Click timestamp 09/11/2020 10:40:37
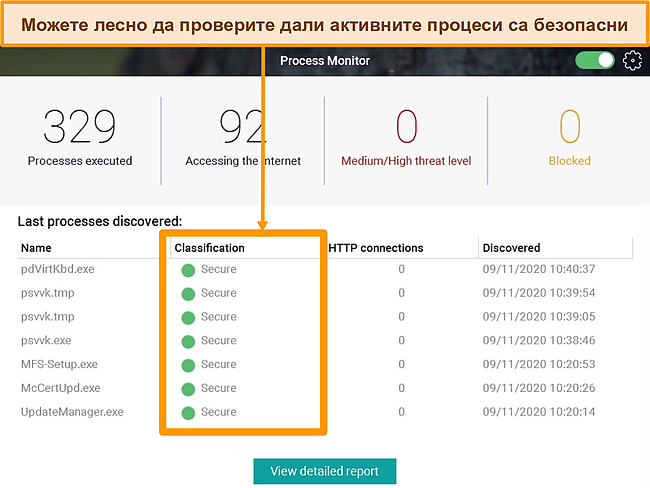Viewport: 650px width, 488px height. (x=539, y=269)
